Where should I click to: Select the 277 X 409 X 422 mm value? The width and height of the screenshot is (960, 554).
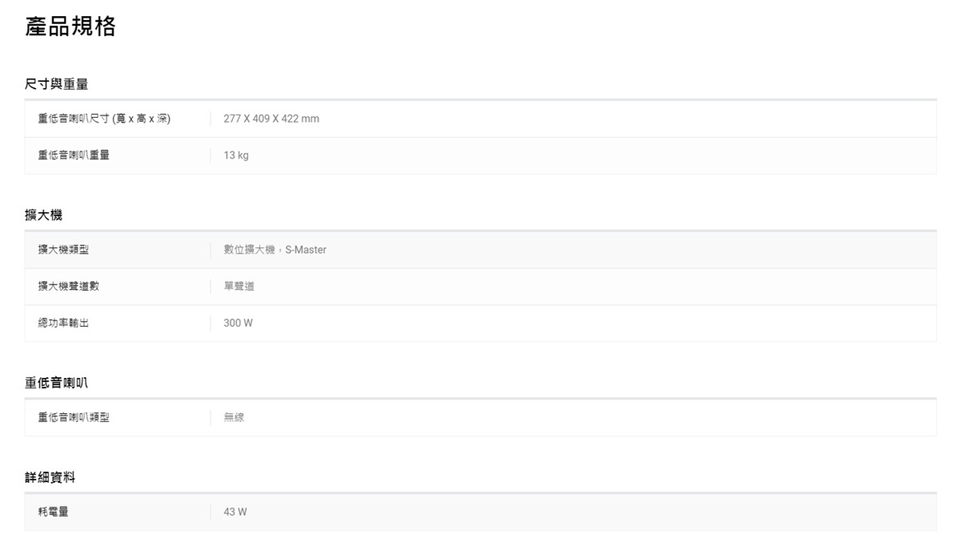[271, 119]
